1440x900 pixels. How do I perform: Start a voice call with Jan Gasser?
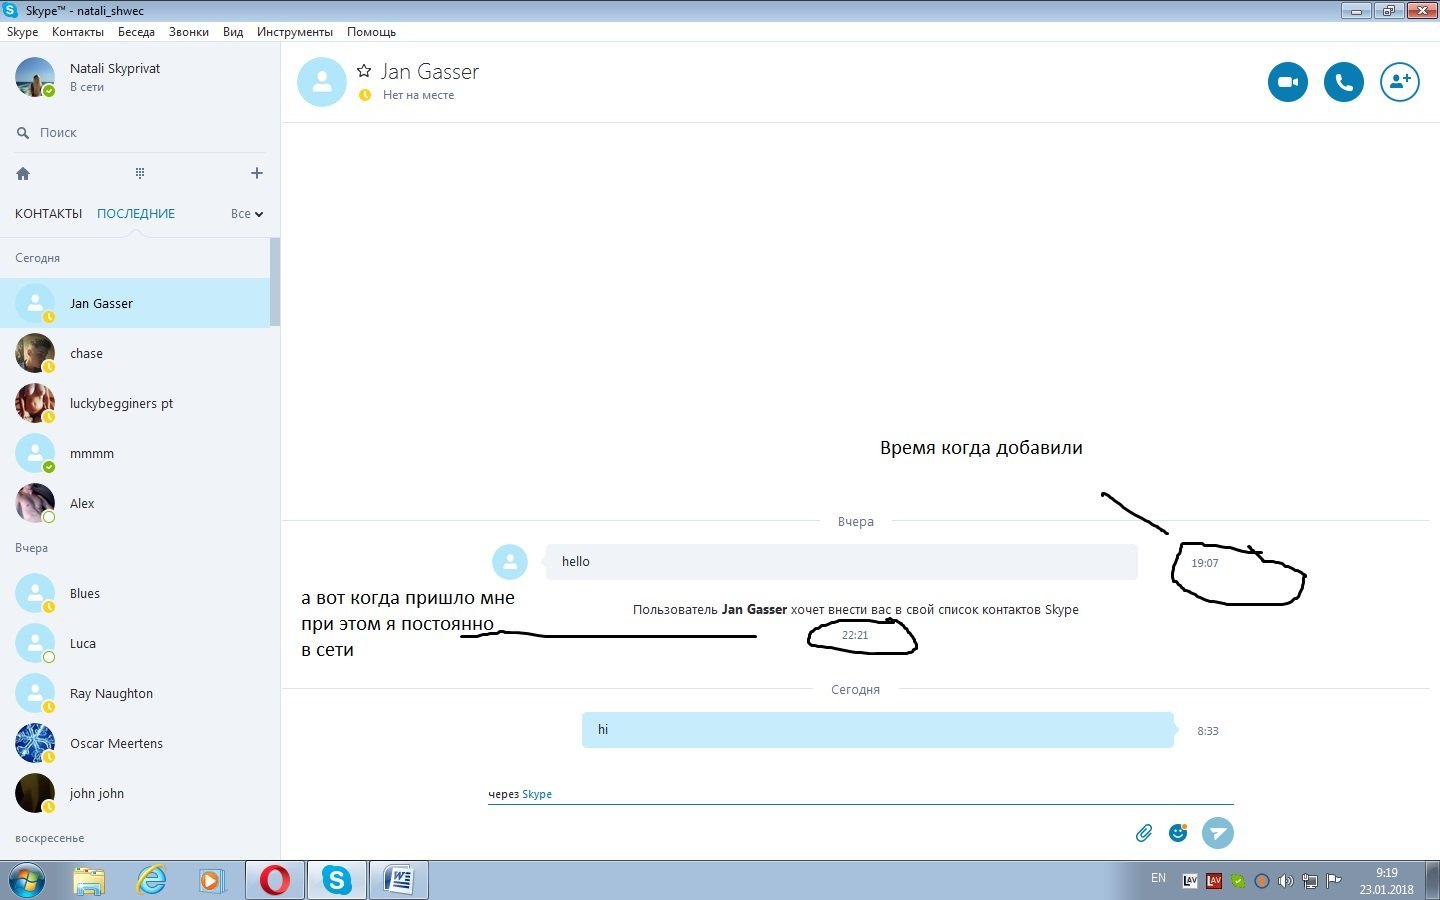tap(1344, 82)
